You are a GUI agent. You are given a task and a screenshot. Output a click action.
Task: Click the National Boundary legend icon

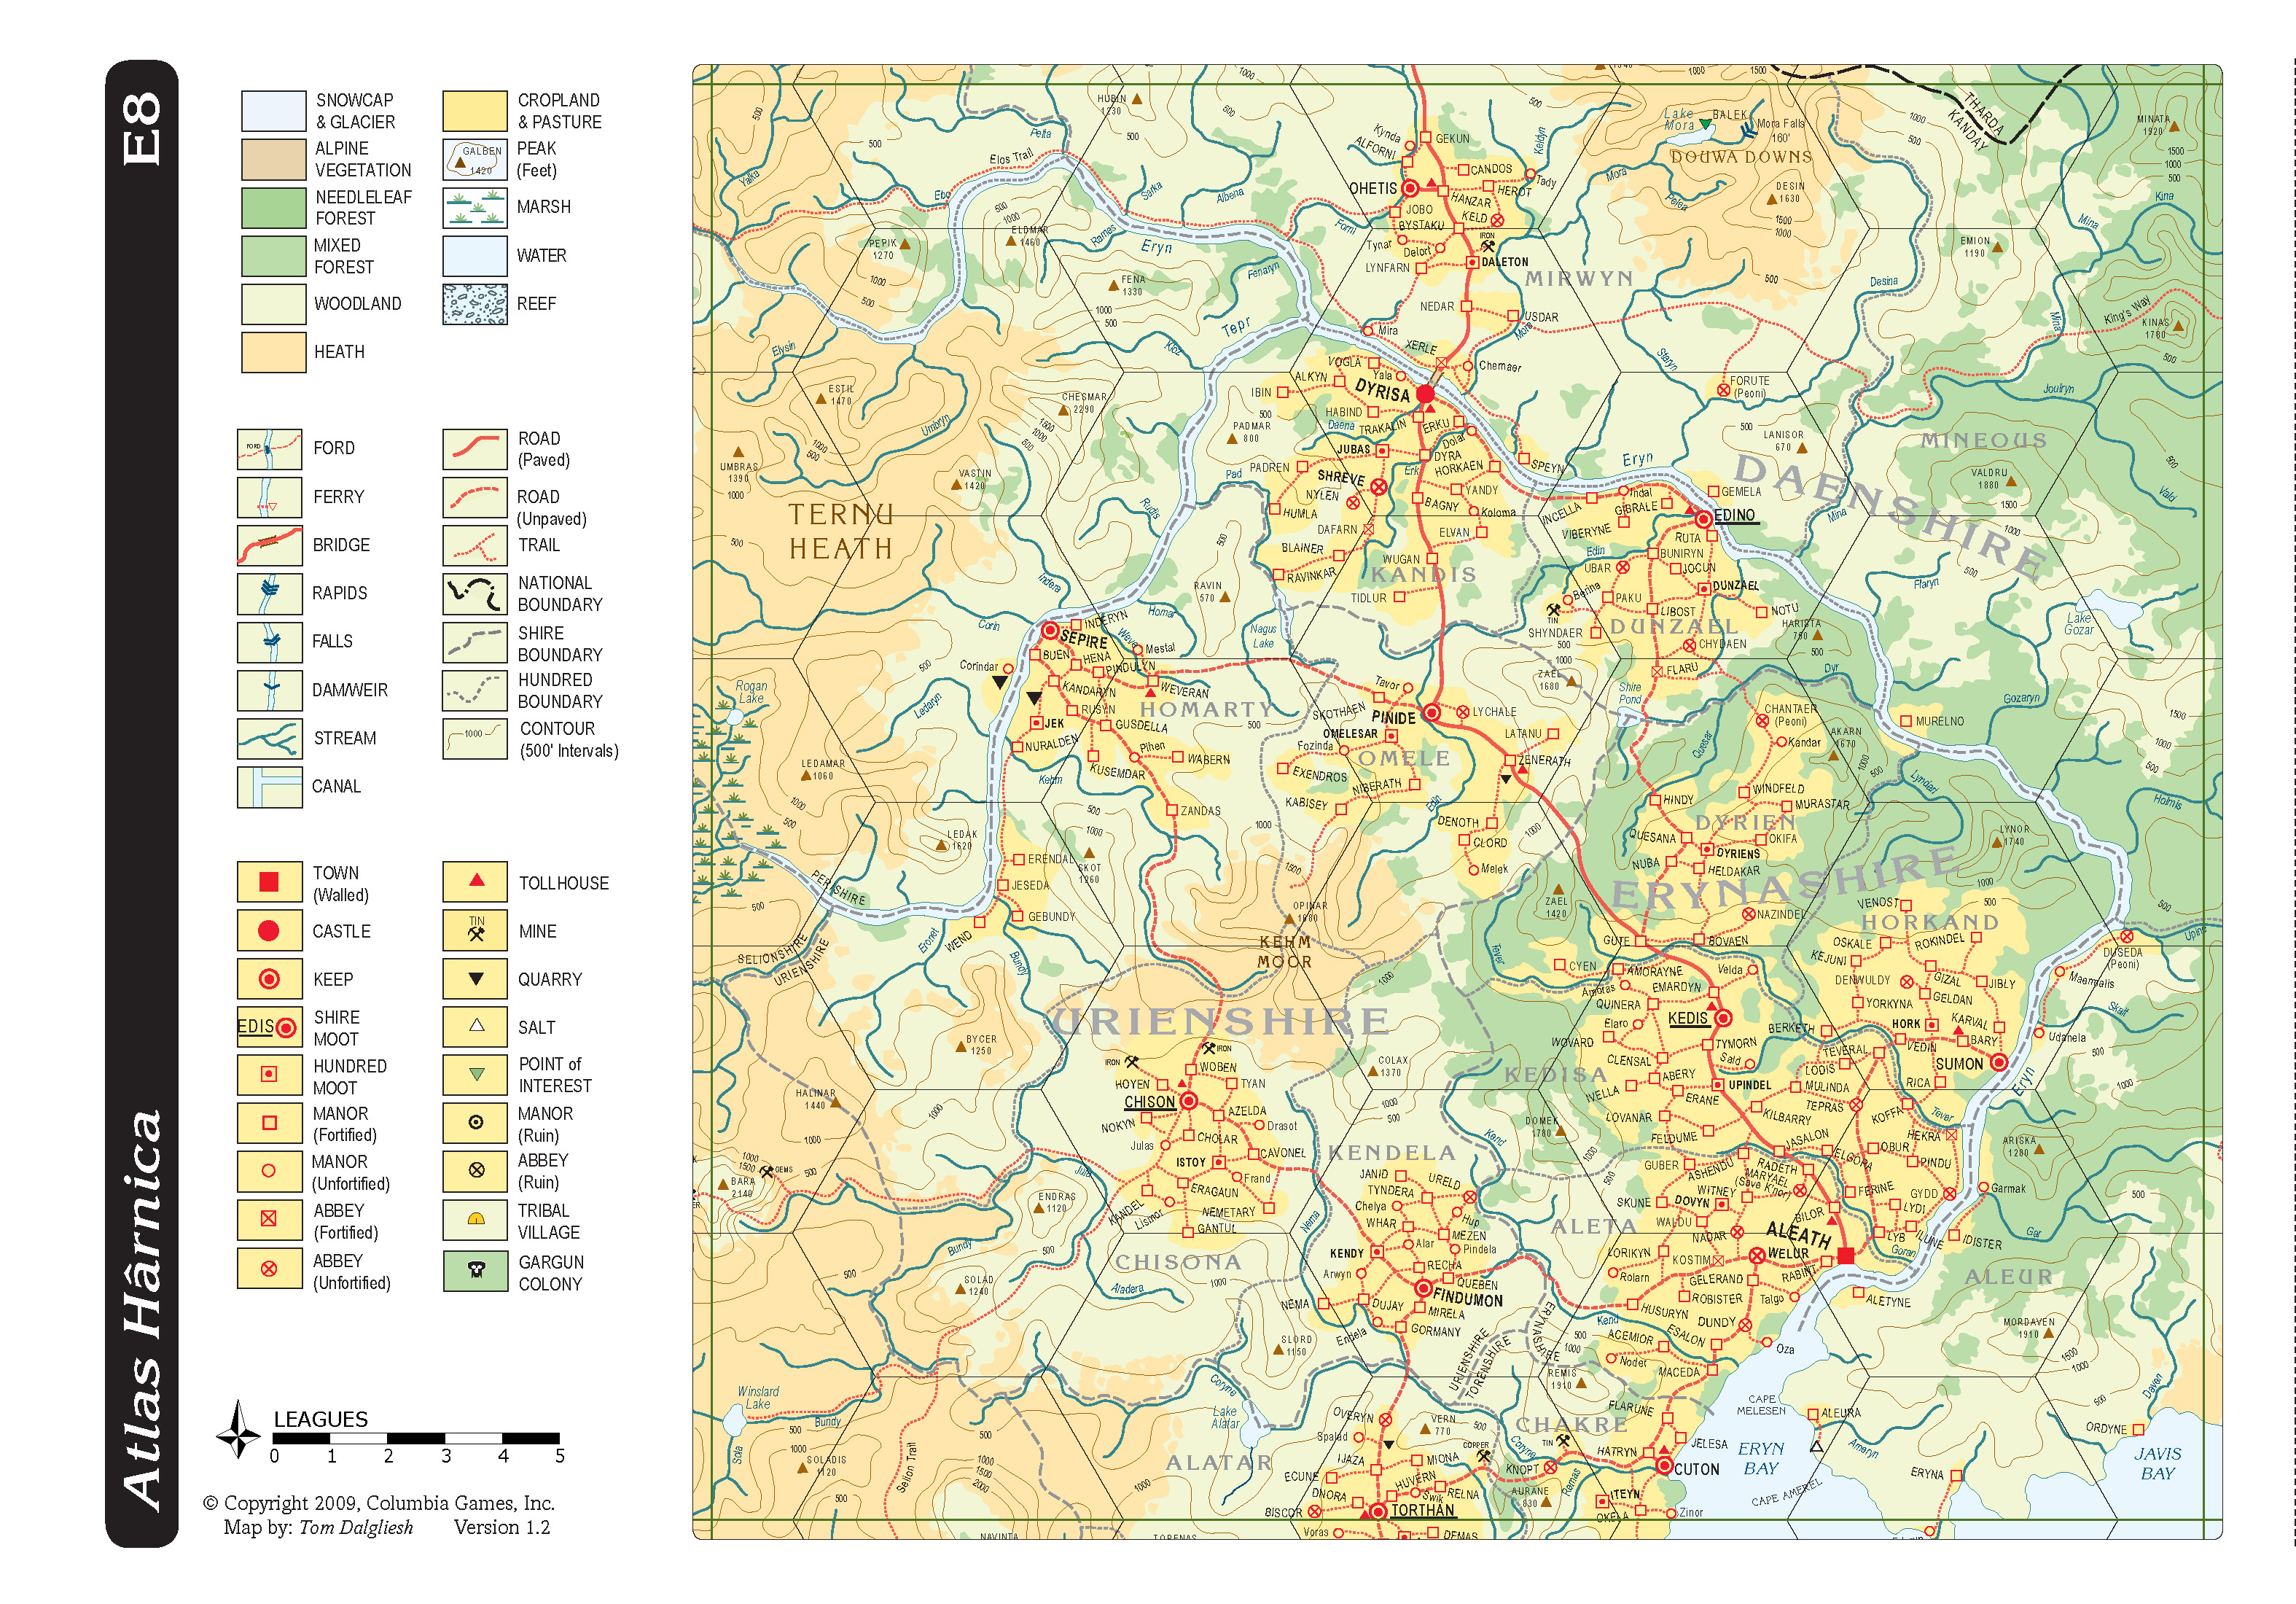tap(475, 593)
